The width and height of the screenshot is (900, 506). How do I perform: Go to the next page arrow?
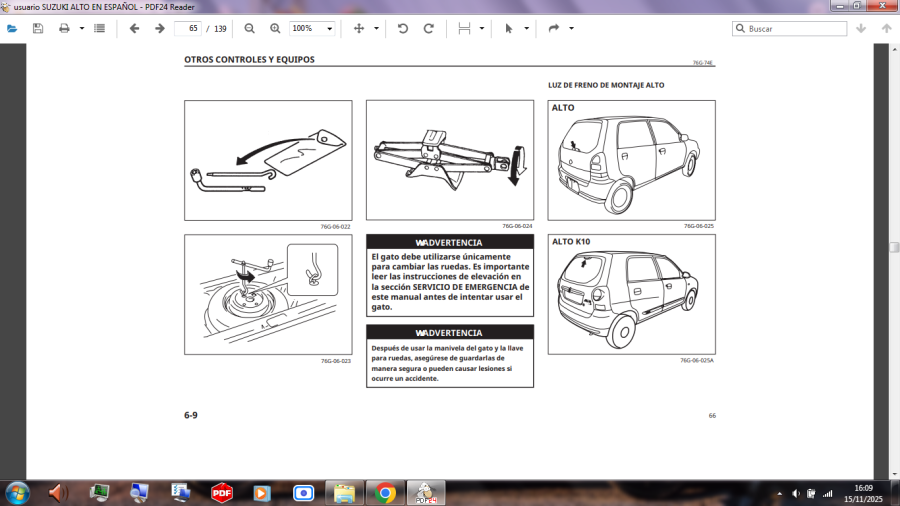tap(160, 28)
